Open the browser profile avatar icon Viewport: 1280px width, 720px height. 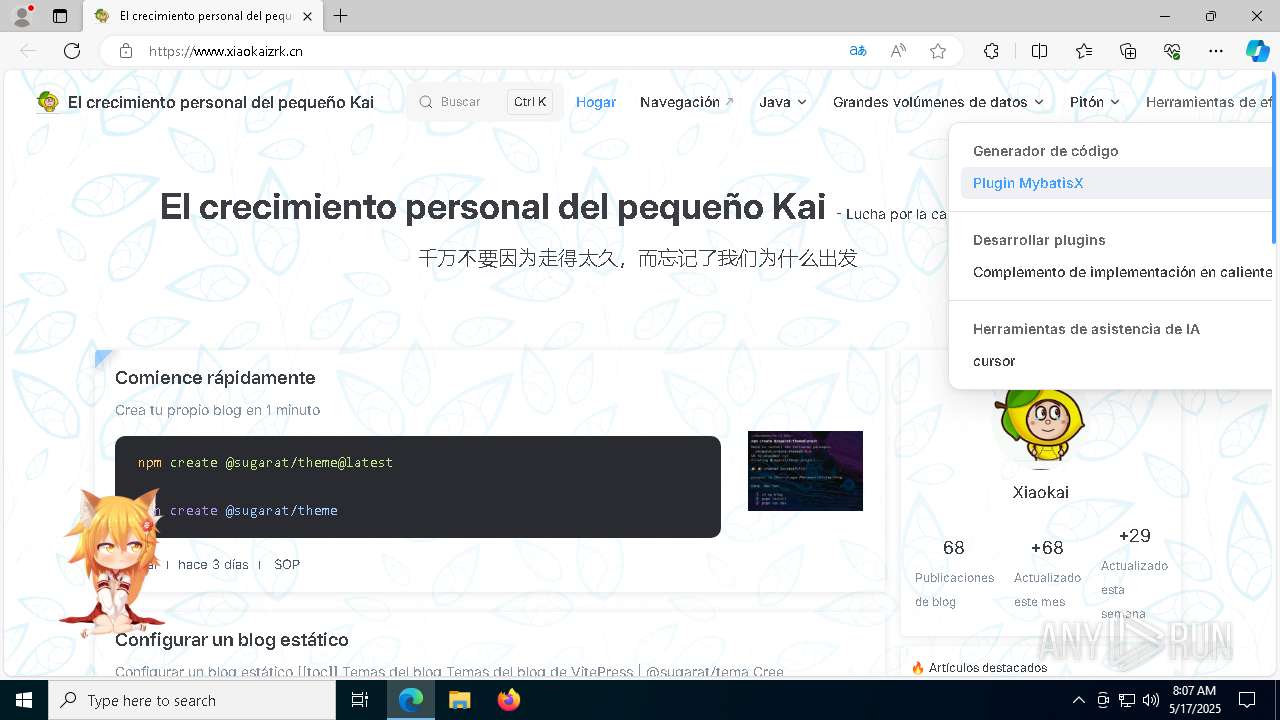point(22,16)
